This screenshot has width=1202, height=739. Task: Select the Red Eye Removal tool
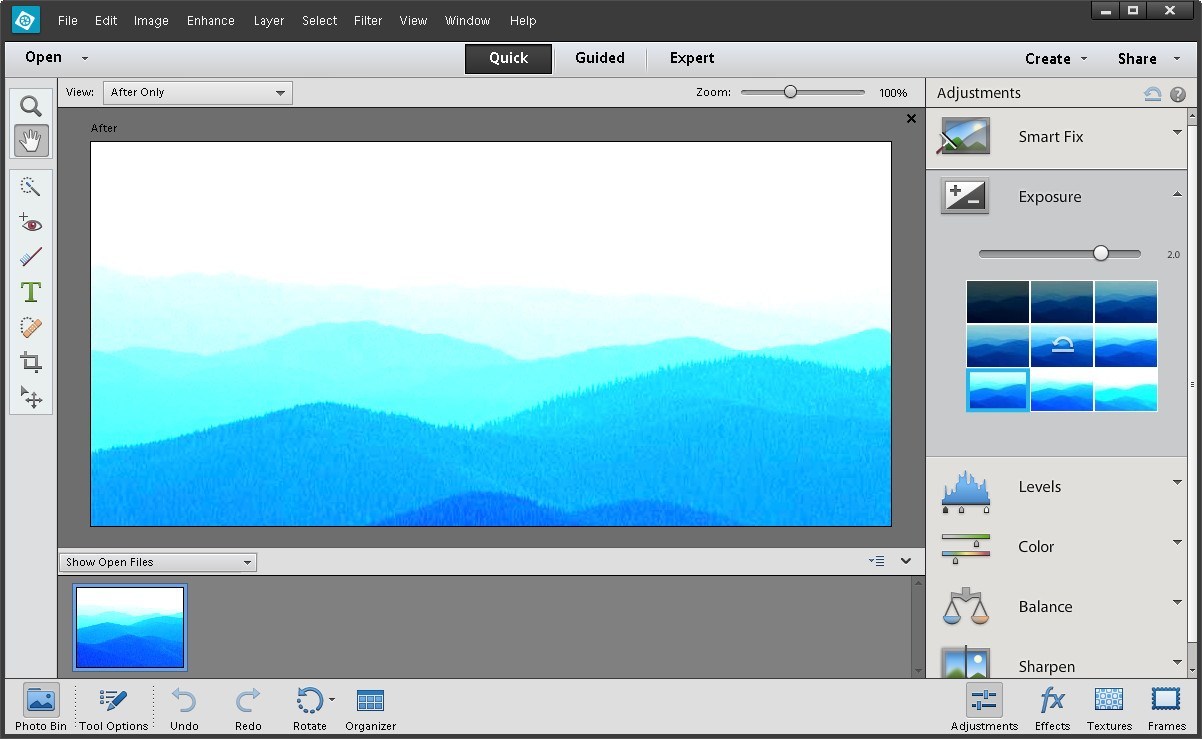30,222
